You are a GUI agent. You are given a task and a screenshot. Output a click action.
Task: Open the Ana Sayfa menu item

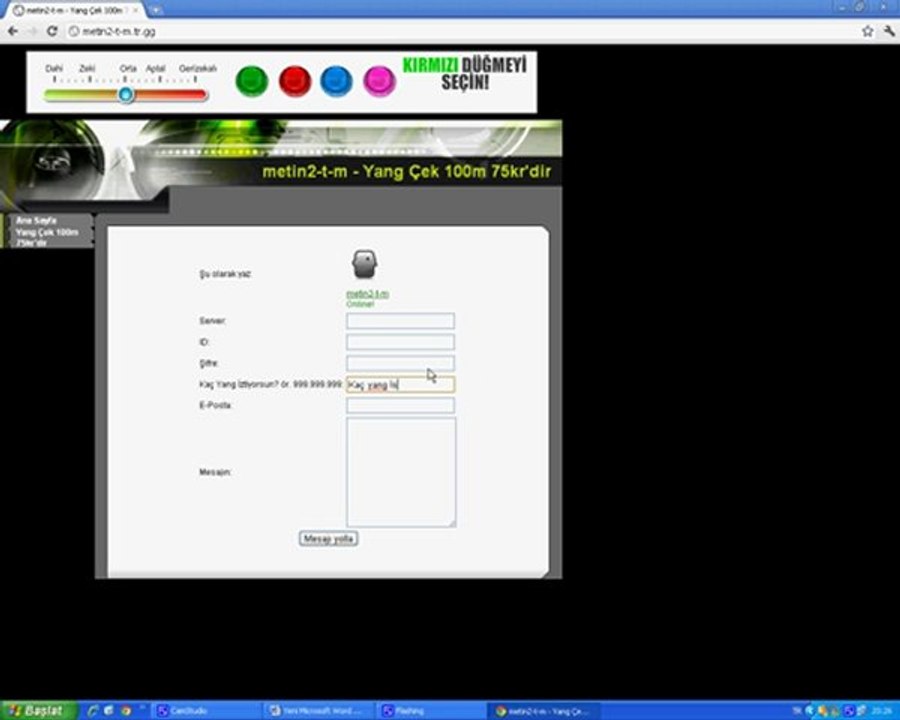[36, 220]
